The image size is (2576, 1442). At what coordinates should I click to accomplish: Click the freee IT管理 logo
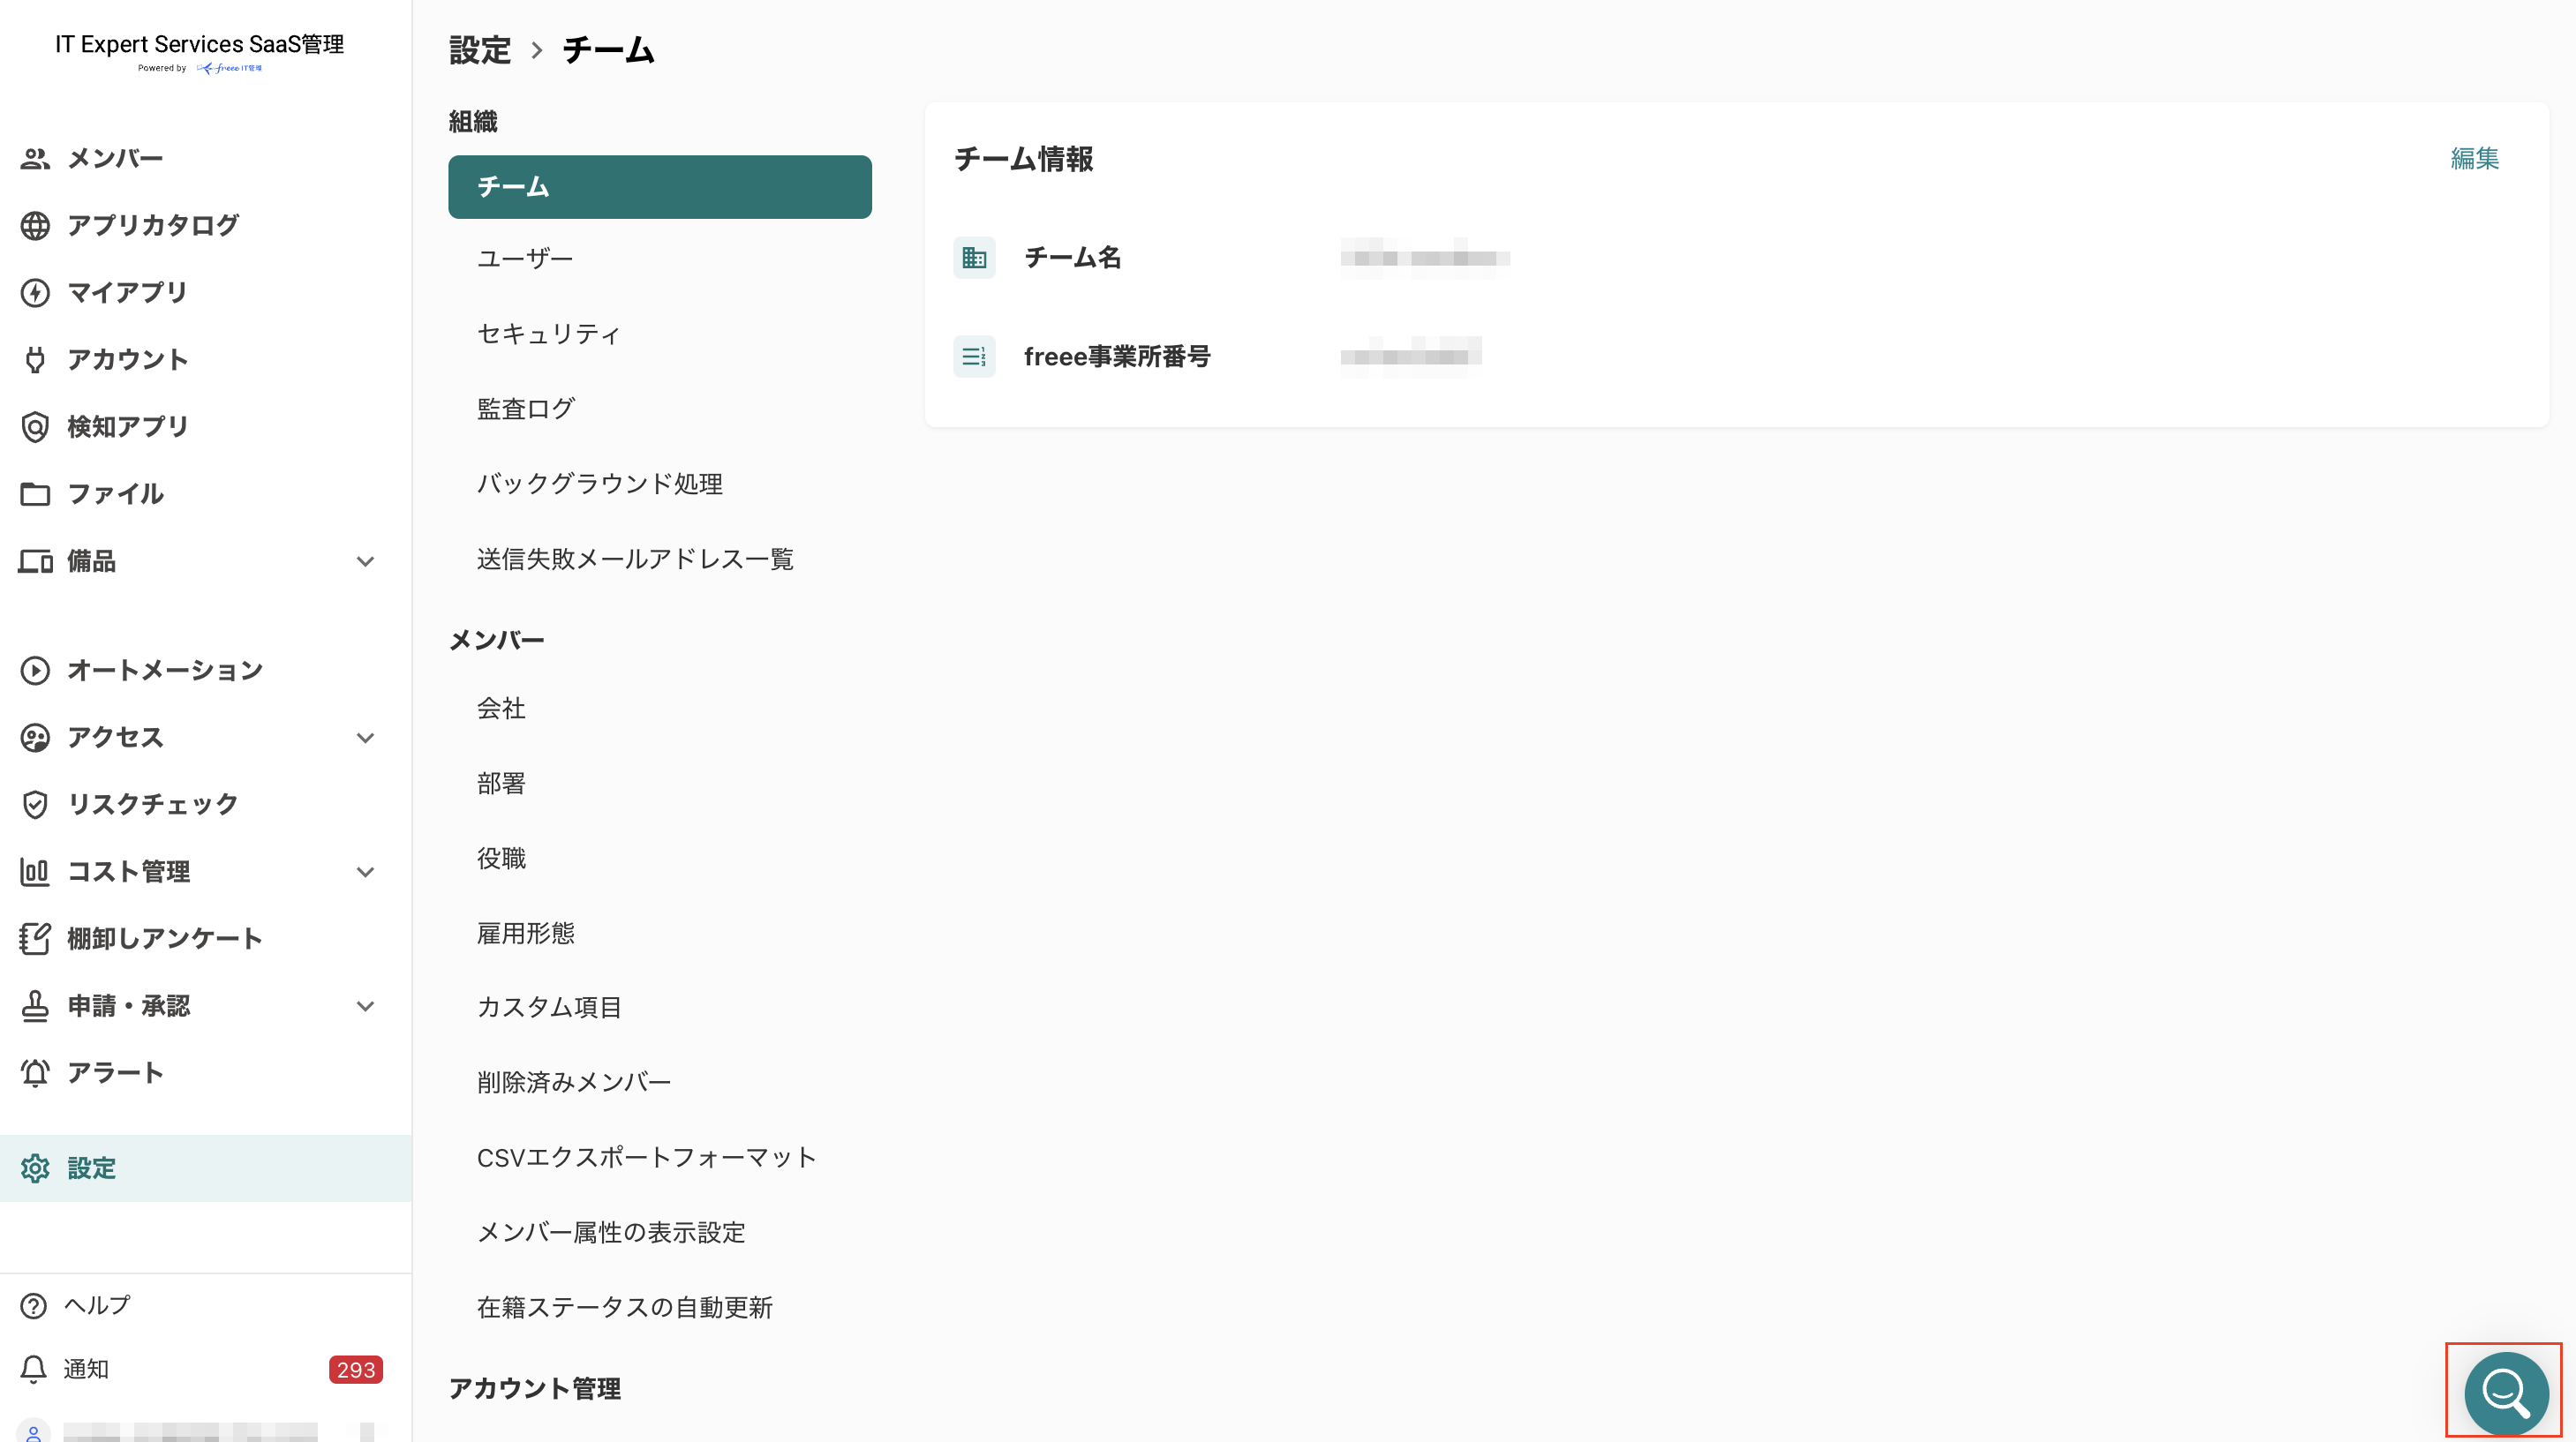coord(229,68)
